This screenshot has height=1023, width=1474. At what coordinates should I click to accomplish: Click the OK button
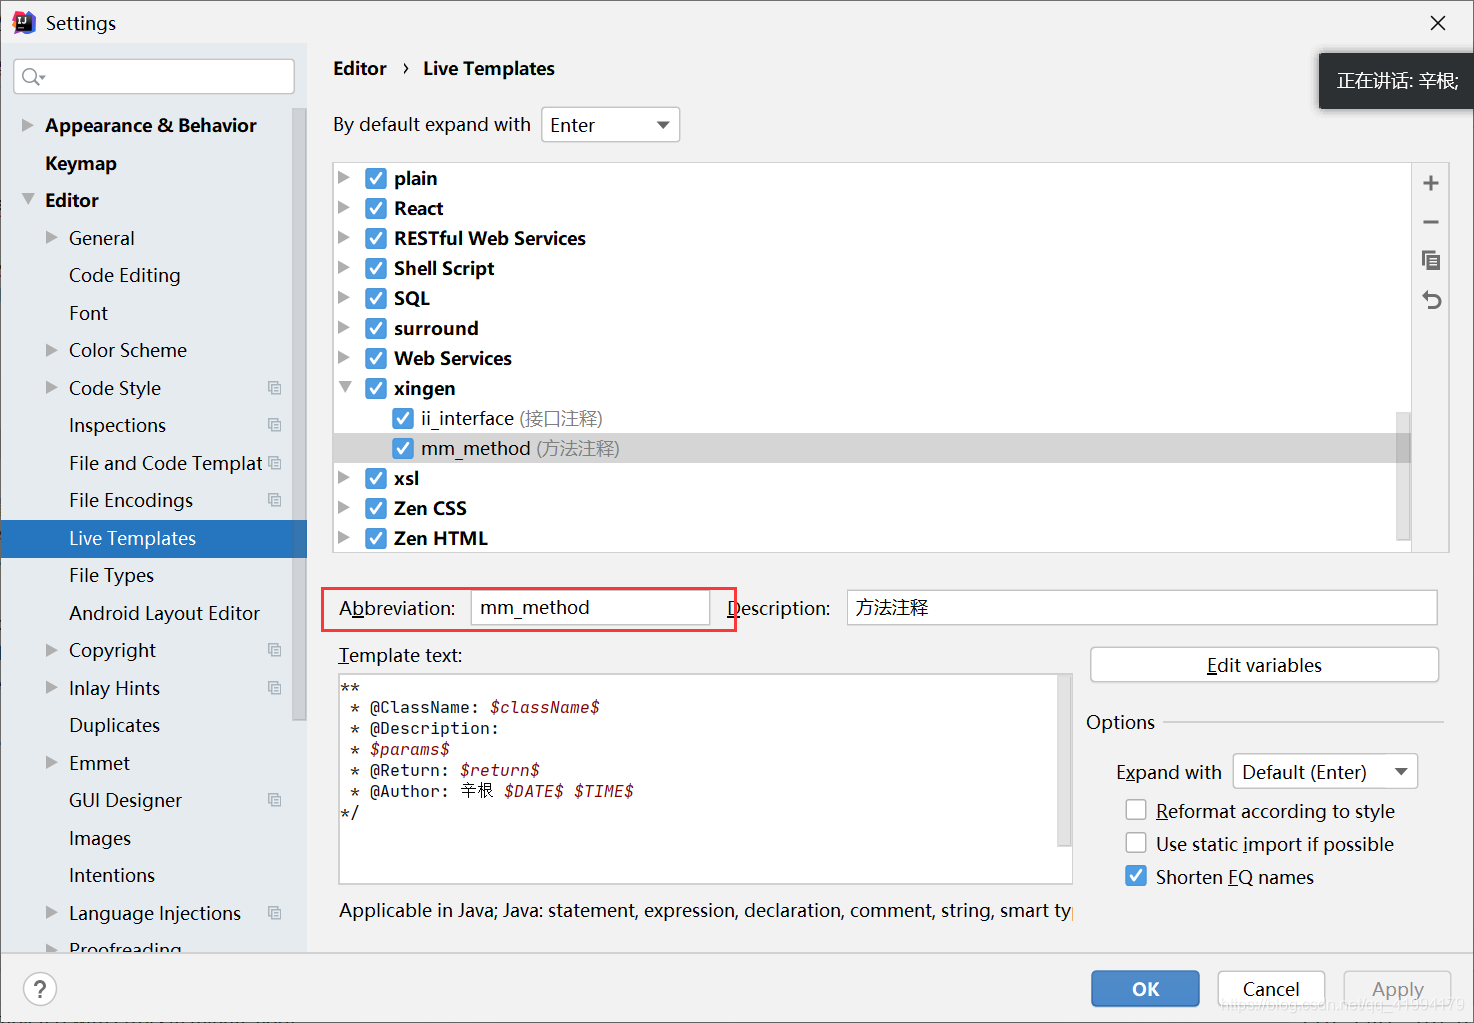(1145, 989)
